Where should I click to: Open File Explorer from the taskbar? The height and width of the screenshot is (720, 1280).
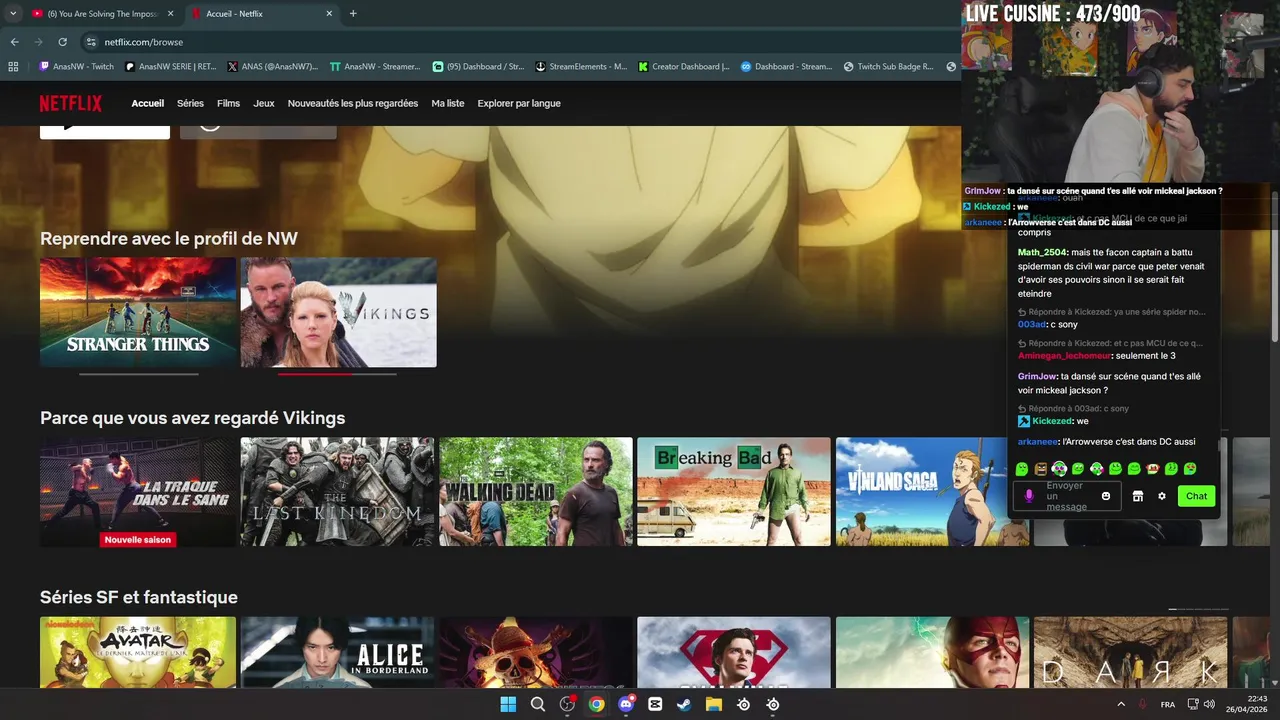(x=714, y=704)
